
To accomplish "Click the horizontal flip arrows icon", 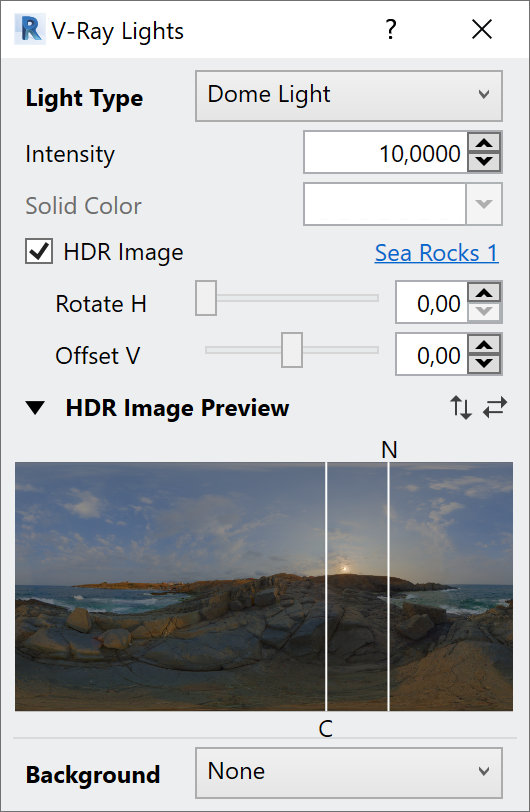I will tap(495, 408).
